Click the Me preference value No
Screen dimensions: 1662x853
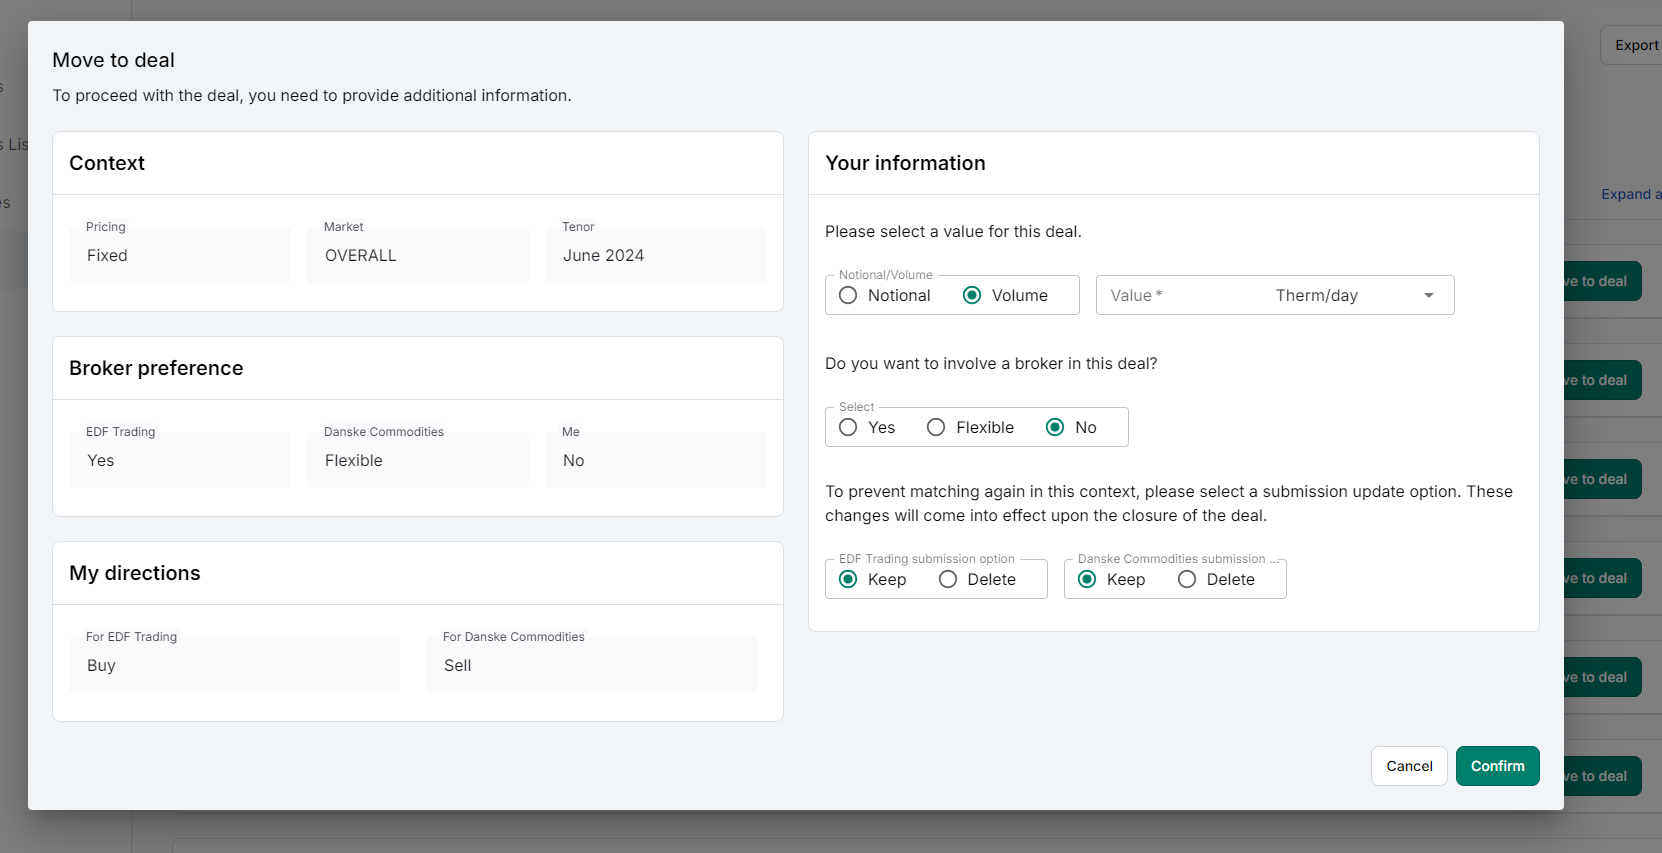point(656,460)
